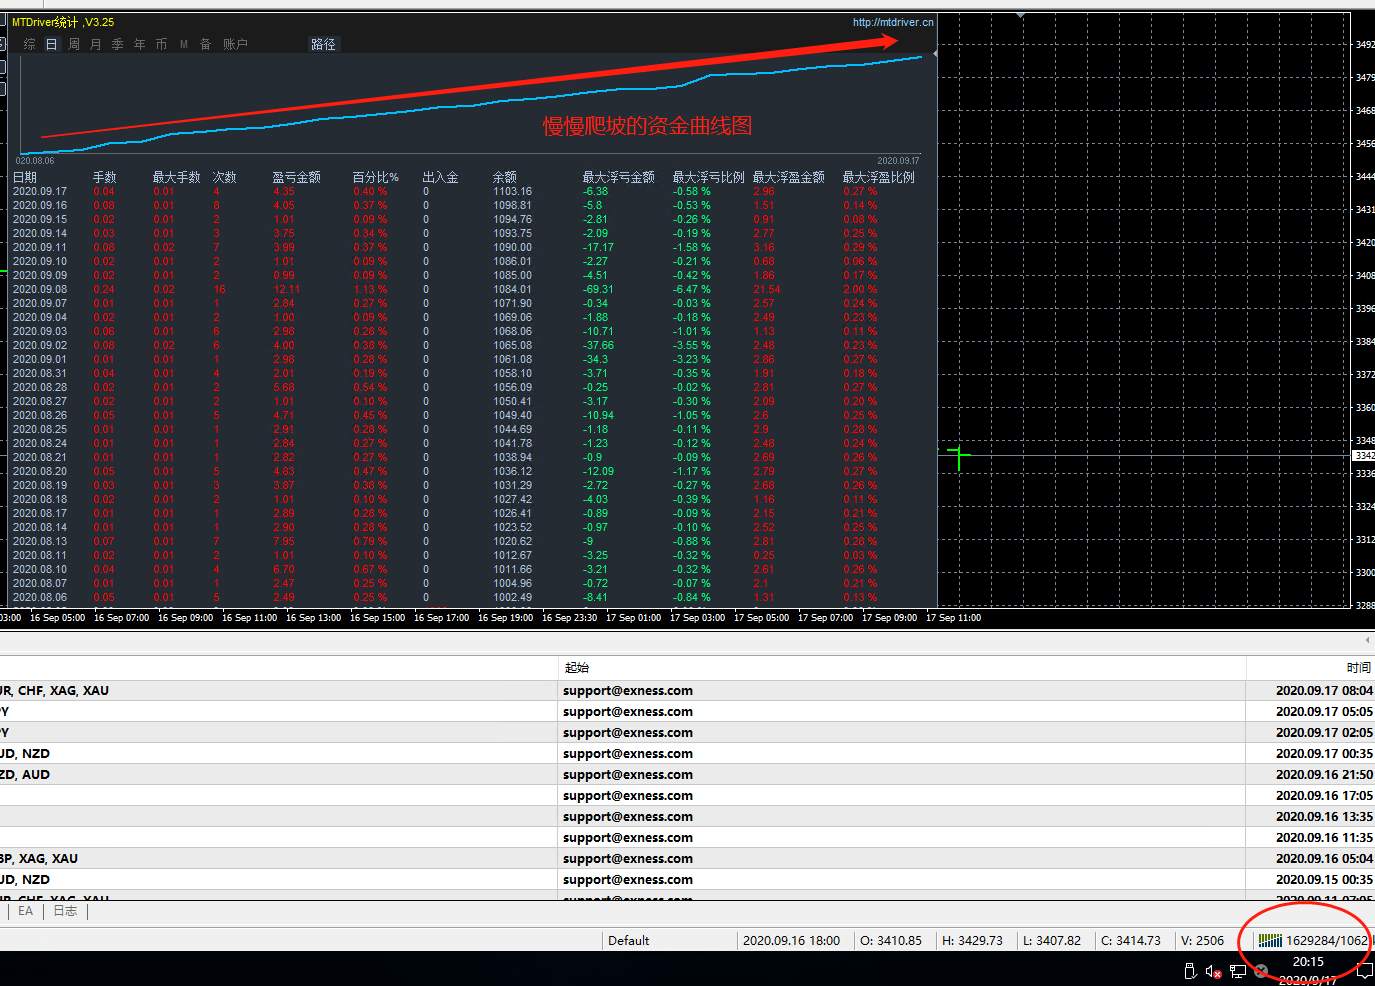1375x986 pixels.
Task: Switch to the 日志 journal tab
Action: click(65, 911)
